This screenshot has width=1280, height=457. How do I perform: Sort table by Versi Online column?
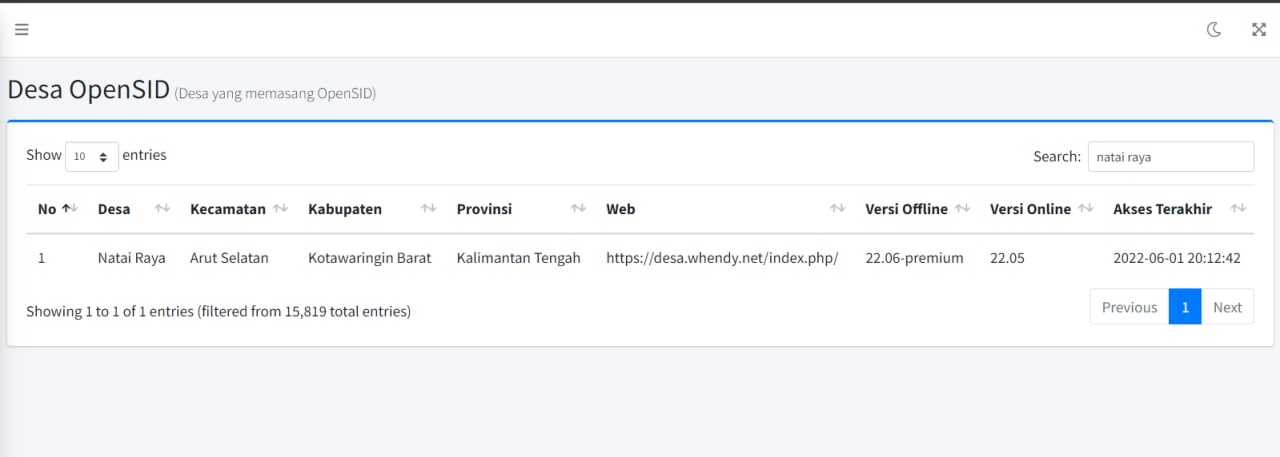pyautogui.click(x=1039, y=209)
